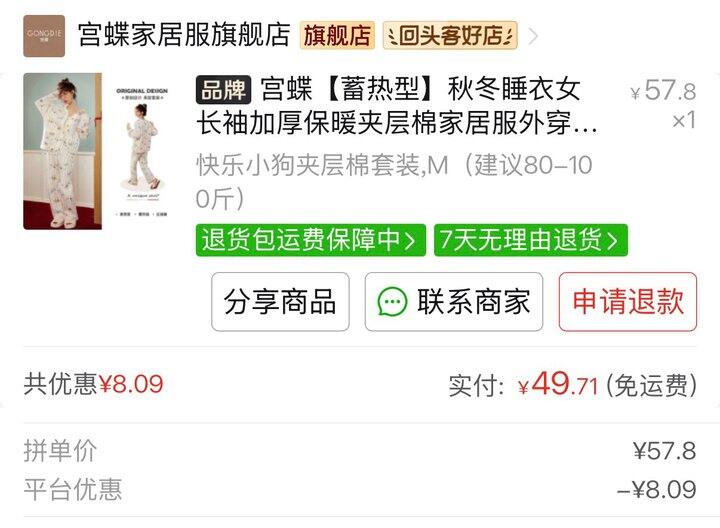Open the GONGDIE store logo

(x=44, y=36)
